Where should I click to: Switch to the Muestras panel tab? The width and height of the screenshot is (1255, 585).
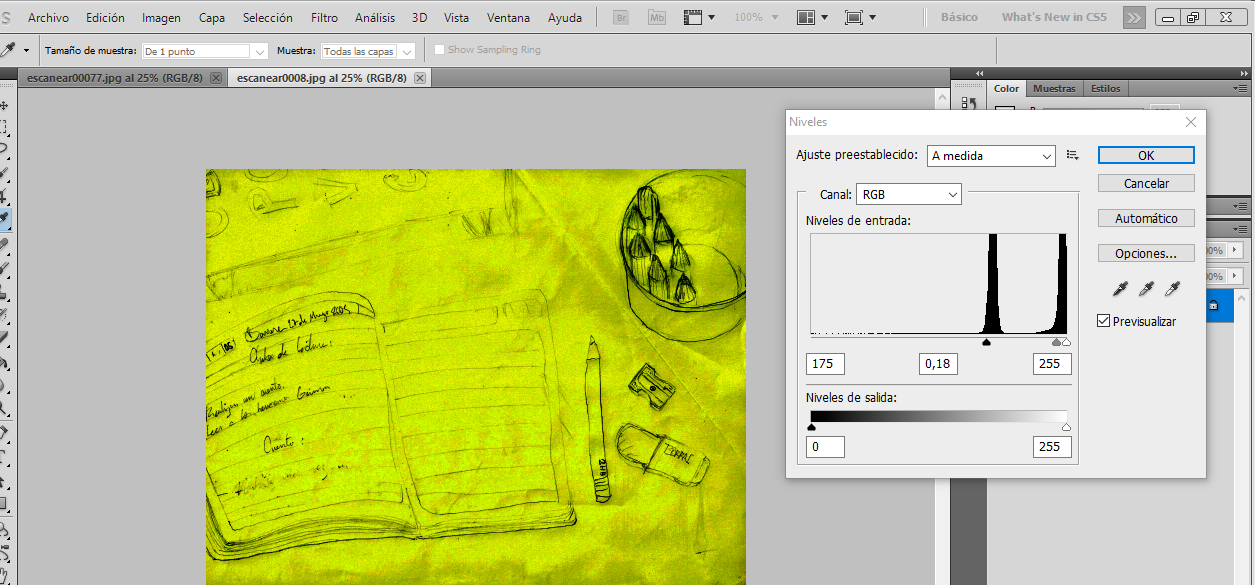[x=1054, y=88]
